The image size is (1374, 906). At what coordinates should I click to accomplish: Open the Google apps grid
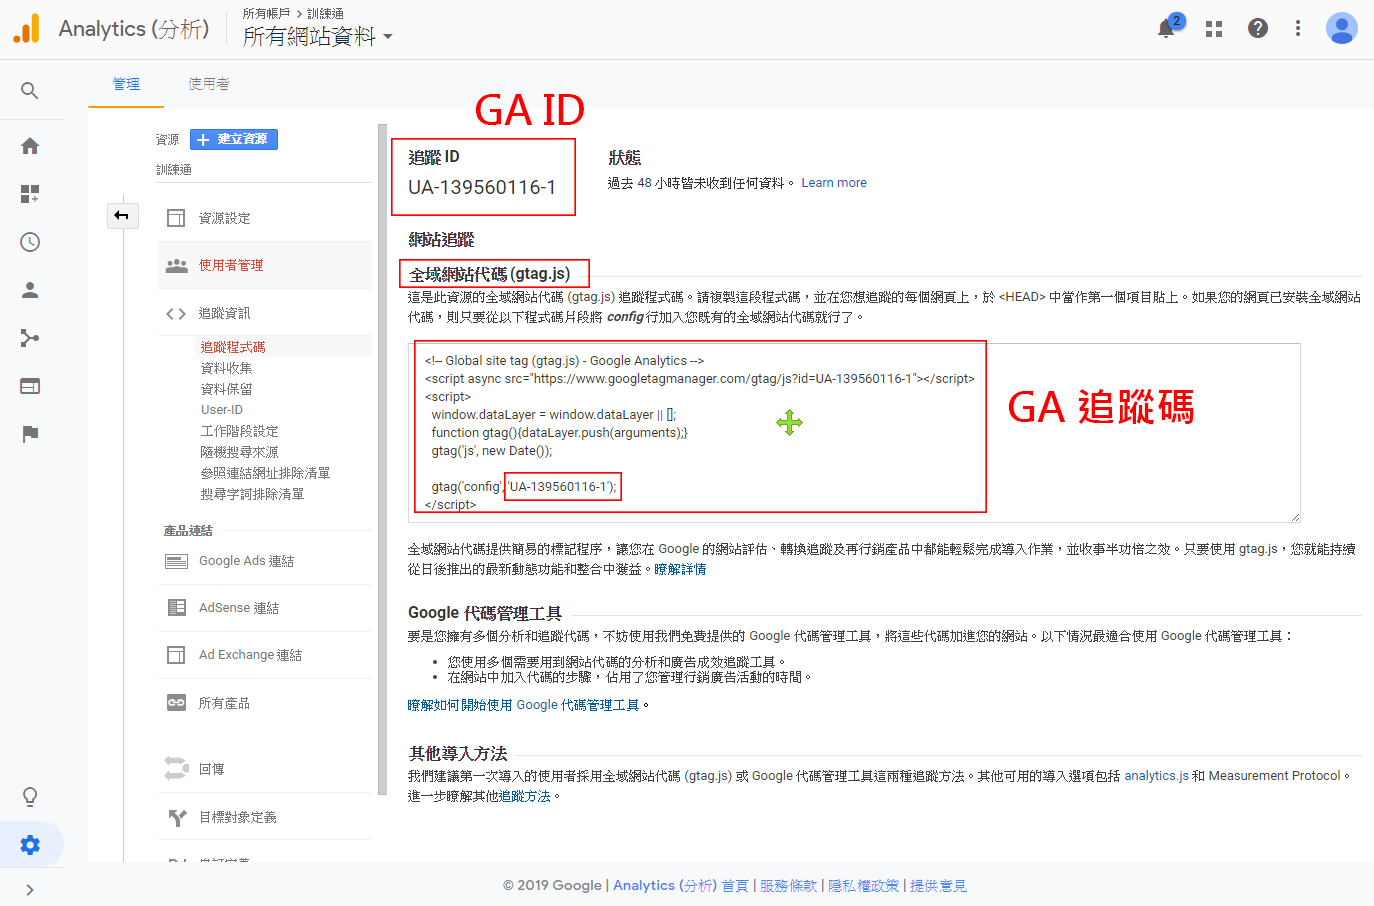[1214, 29]
